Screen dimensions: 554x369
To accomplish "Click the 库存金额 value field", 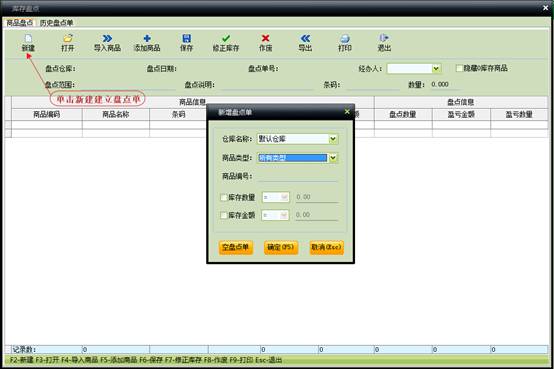I will tap(316, 215).
